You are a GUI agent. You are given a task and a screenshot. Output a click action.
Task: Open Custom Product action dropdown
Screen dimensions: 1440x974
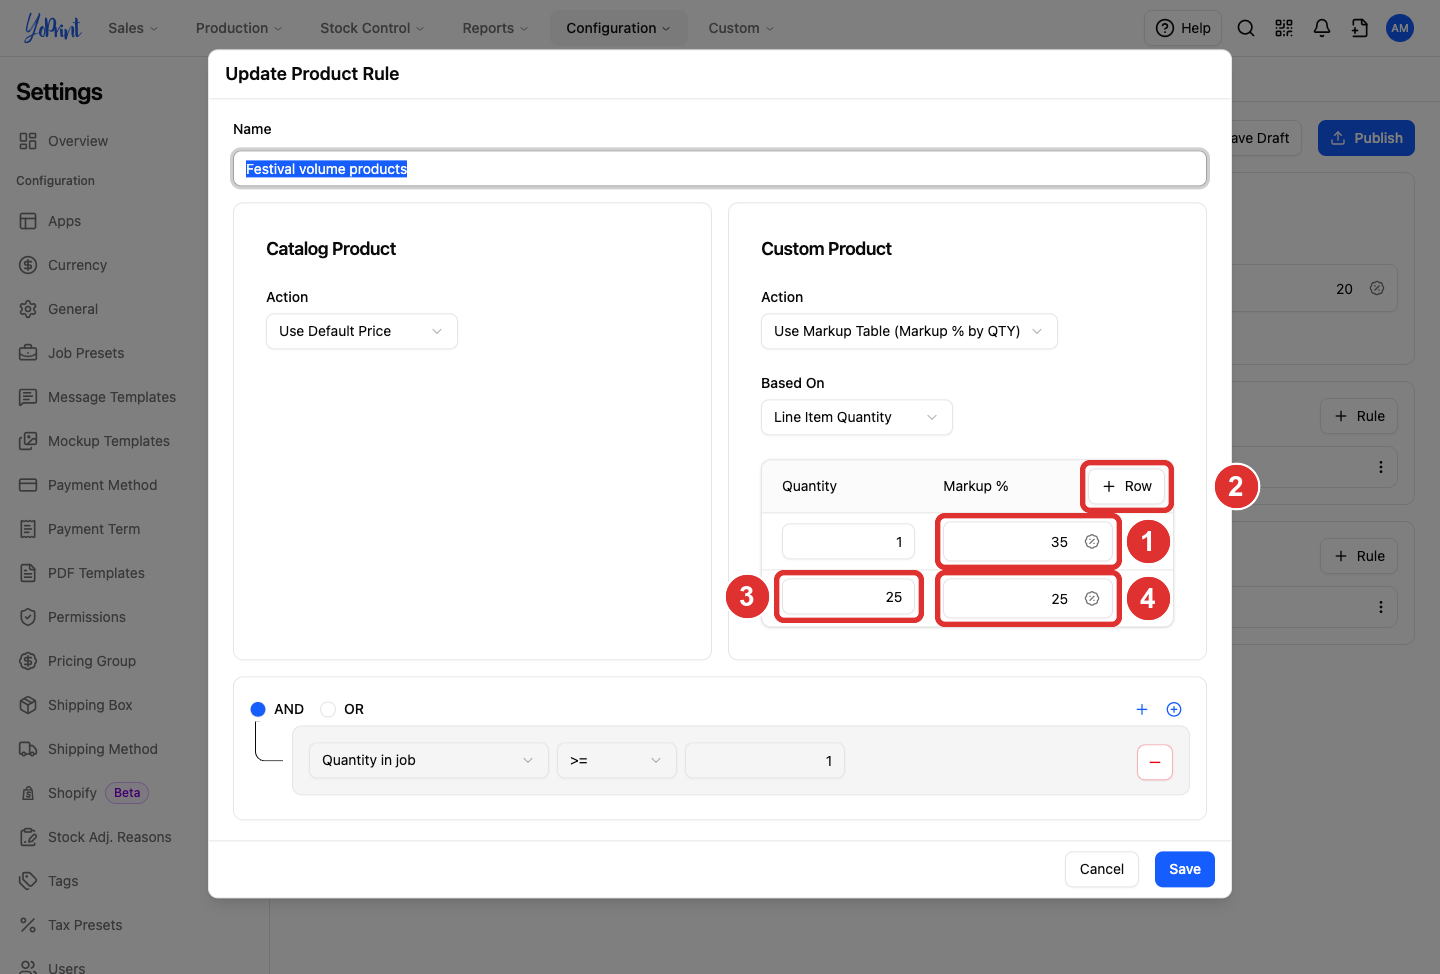(x=909, y=331)
